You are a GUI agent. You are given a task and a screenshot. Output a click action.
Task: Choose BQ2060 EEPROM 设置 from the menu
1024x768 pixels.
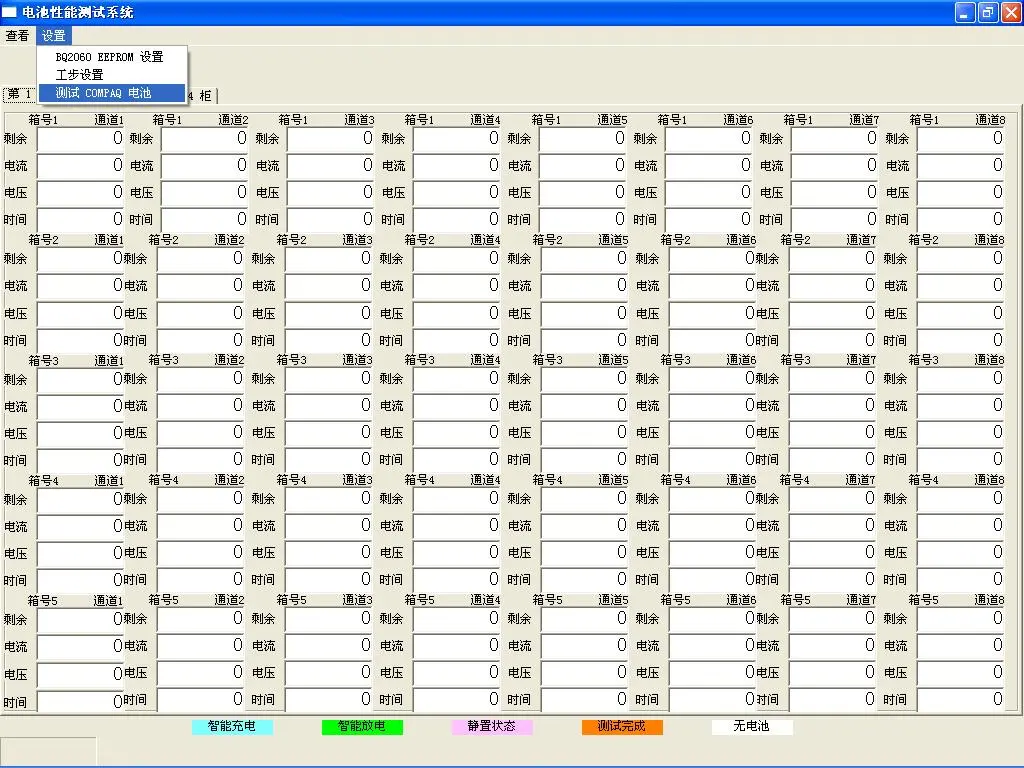pos(110,57)
